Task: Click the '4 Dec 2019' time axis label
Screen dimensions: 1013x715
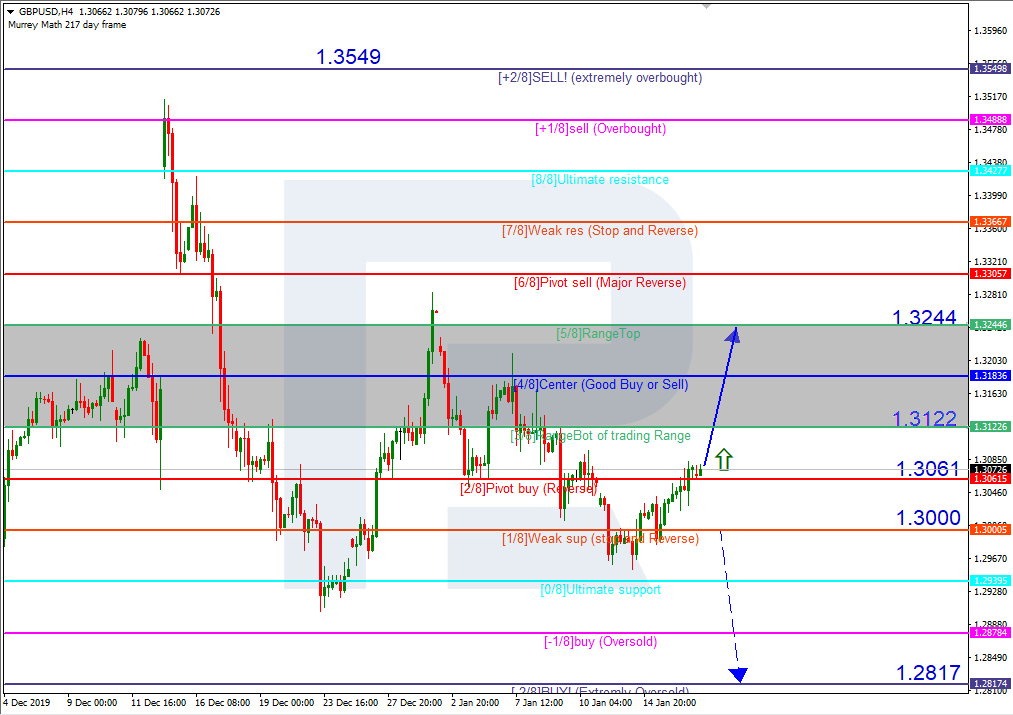Action: click(x=26, y=703)
